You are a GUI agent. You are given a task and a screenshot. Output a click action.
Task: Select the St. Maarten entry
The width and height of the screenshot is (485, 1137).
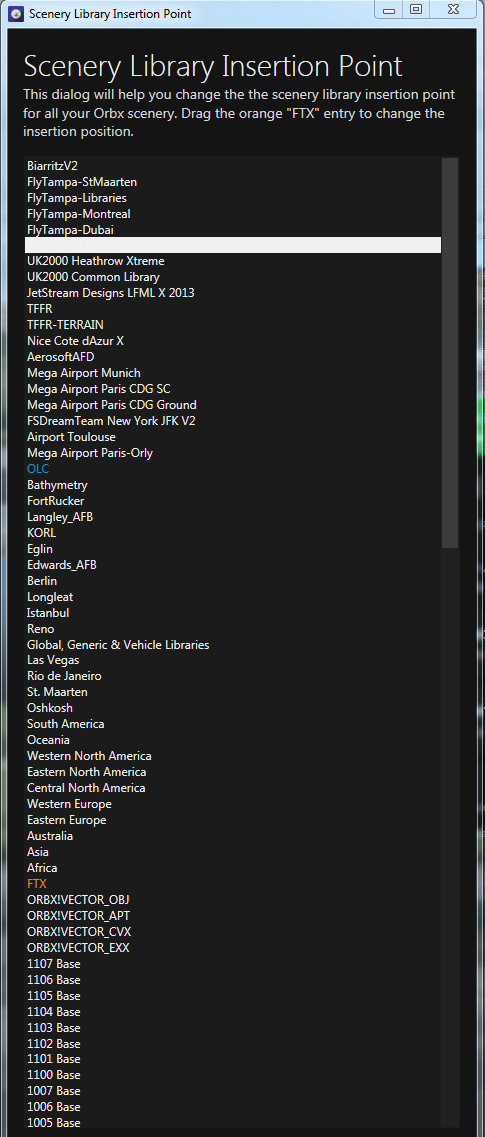point(57,692)
